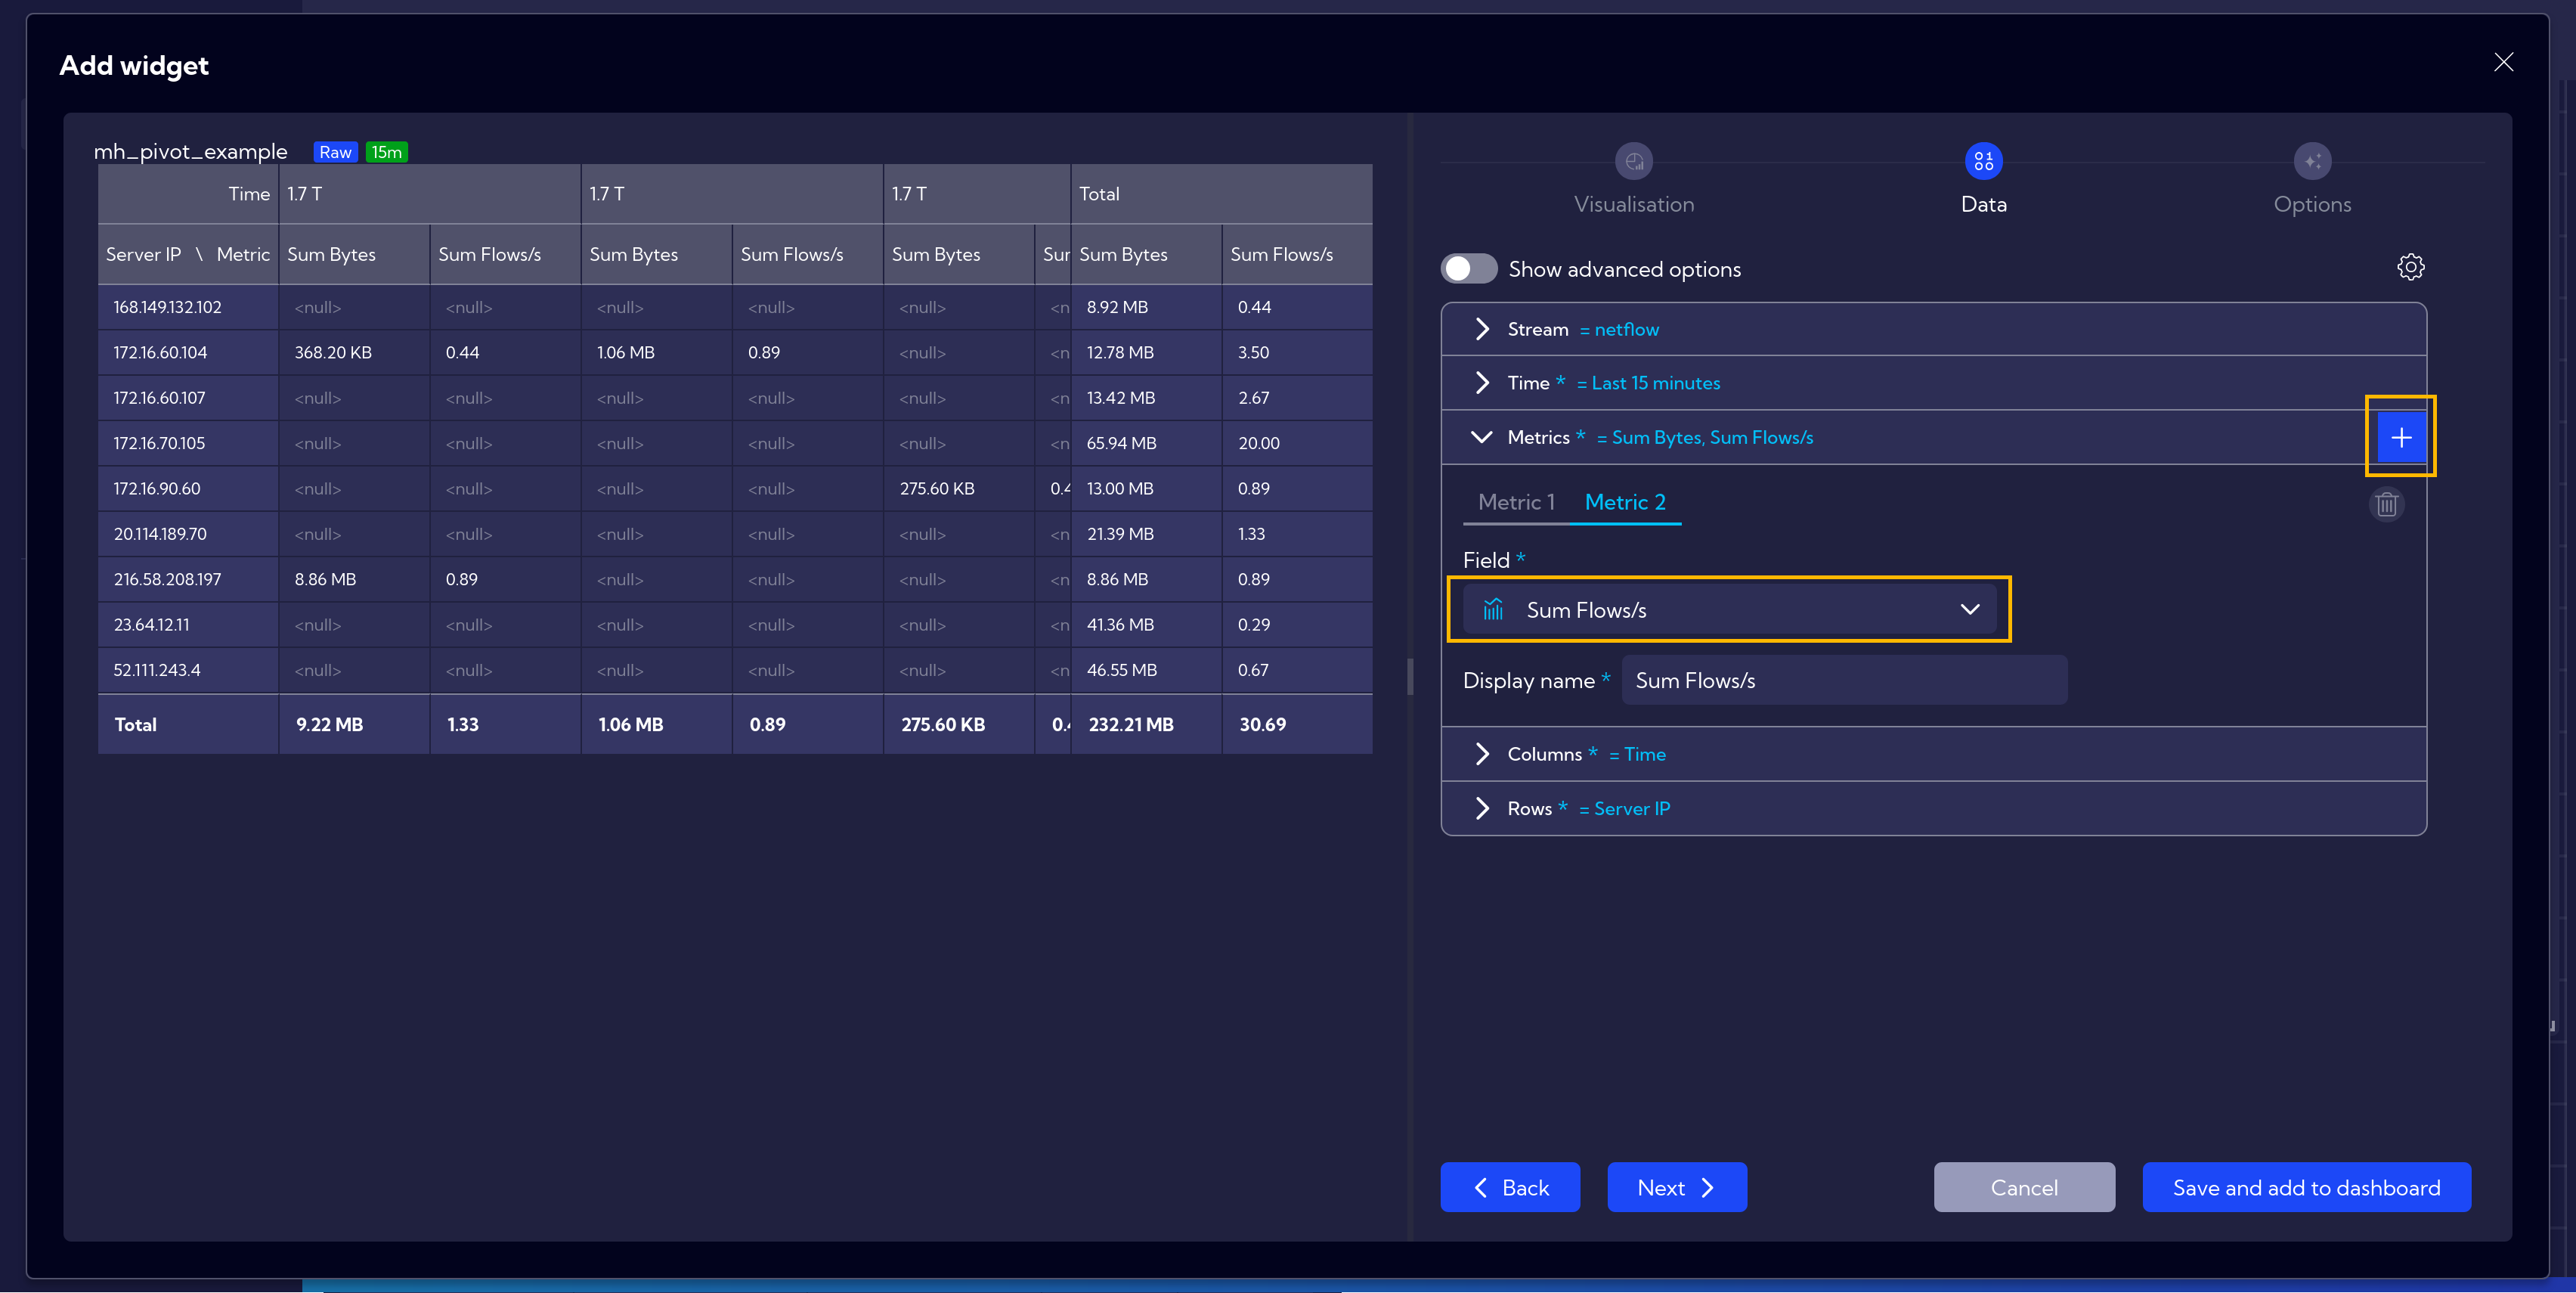Switch to Metric 1 tab
This screenshot has height=1293, width=2576.
(x=1516, y=502)
